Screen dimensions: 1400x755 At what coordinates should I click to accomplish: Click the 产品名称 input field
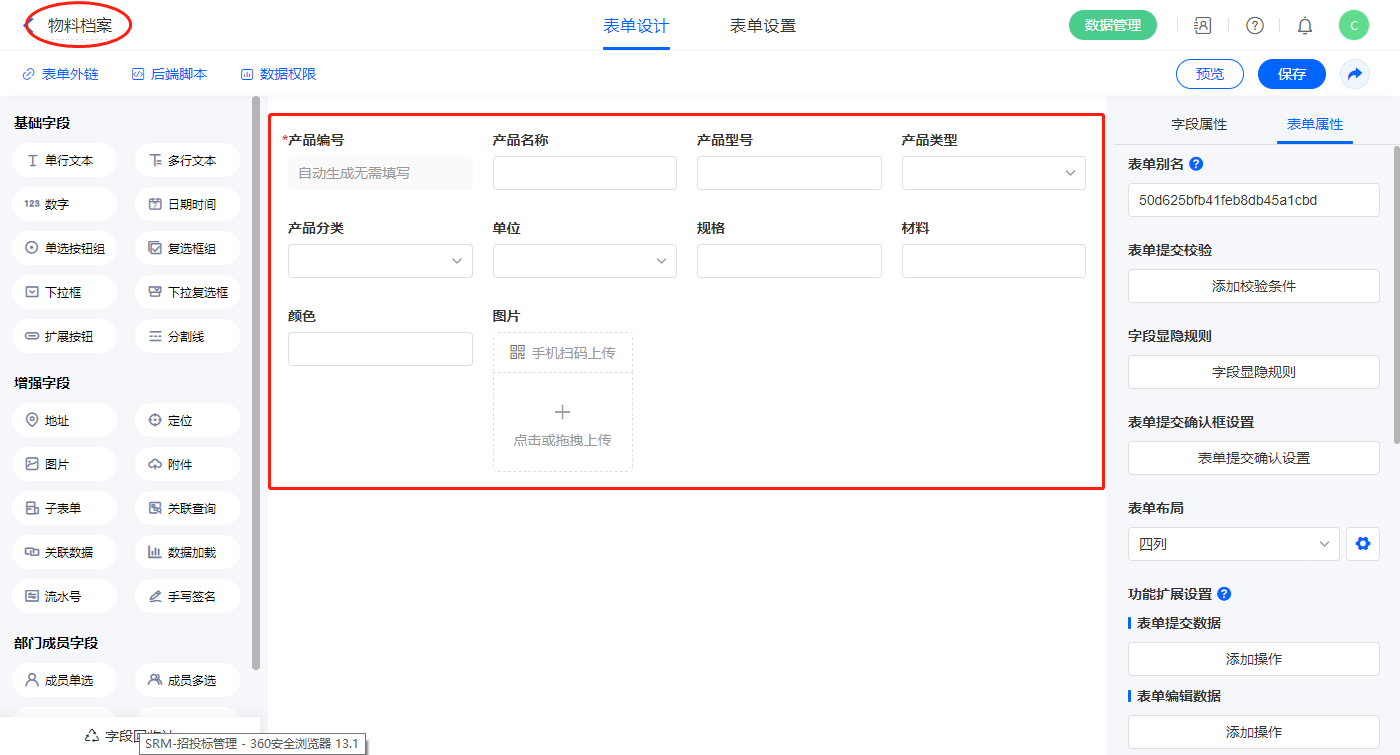click(584, 173)
